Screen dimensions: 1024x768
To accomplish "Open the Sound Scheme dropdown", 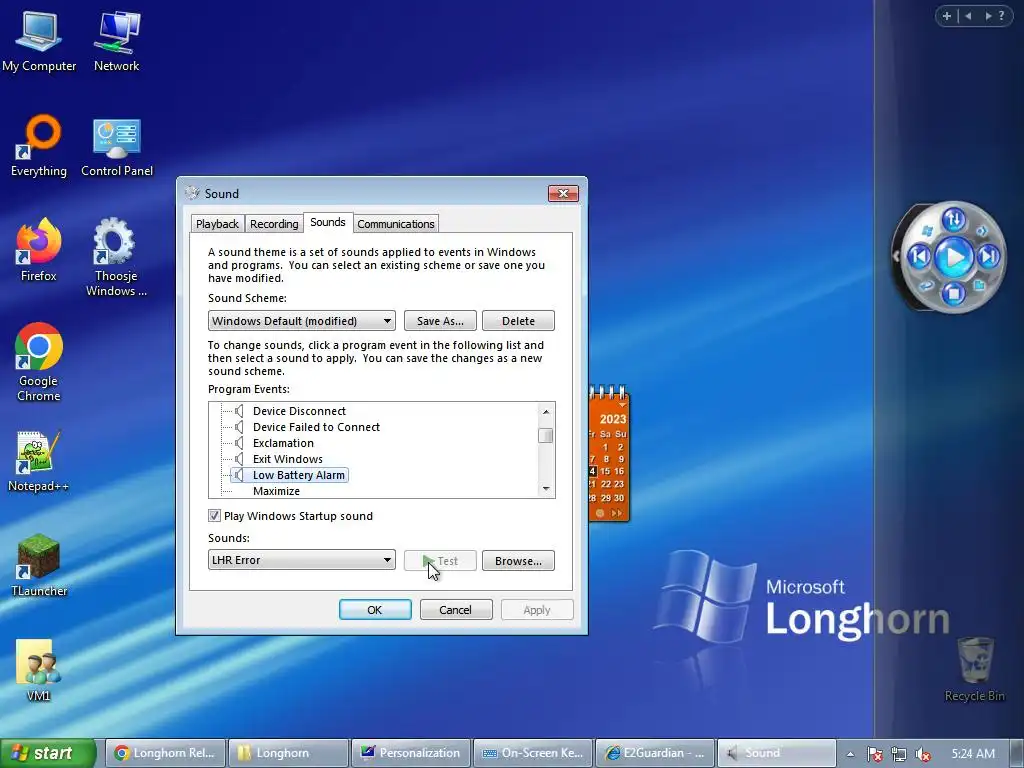I will (x=302, y=321).
